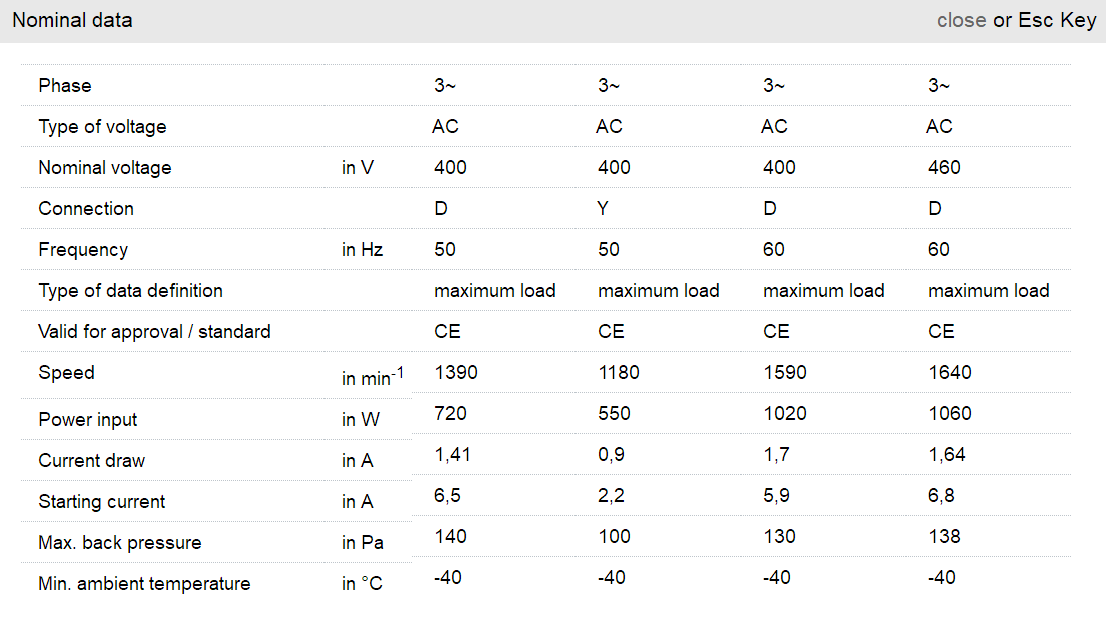
Task: Select the Connection row label
Action: pos(86,209)
